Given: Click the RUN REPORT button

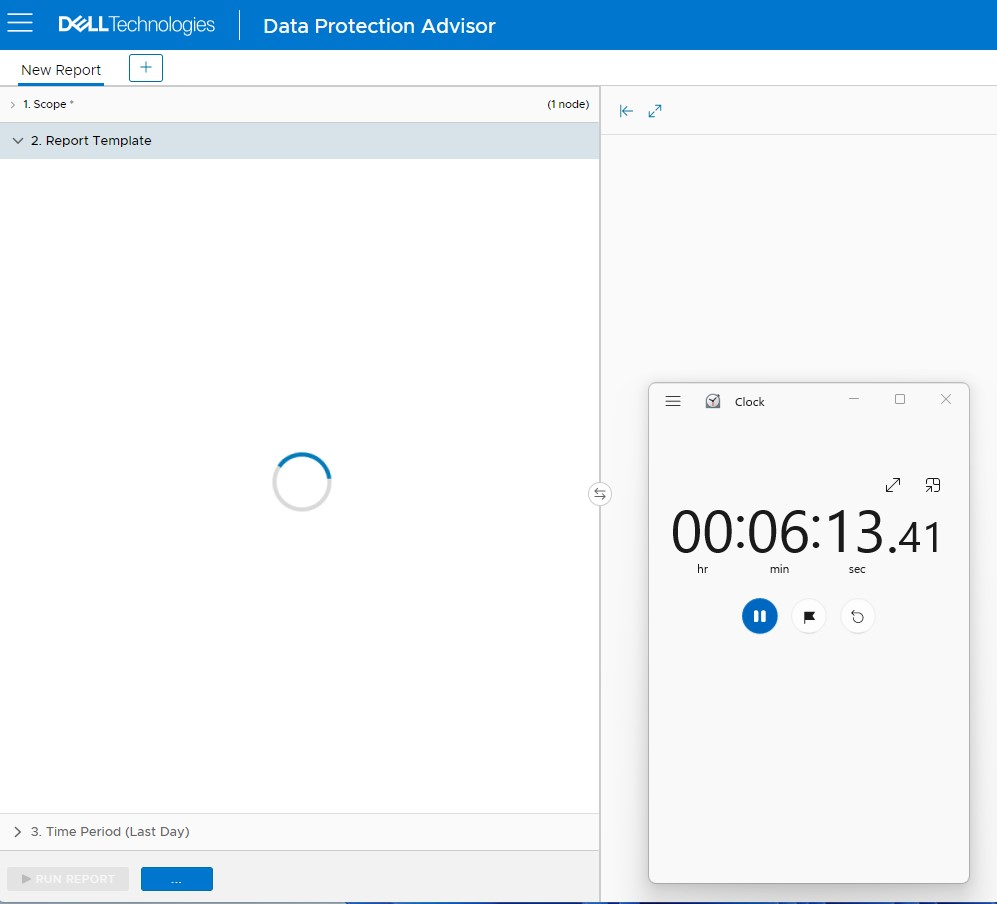Looking at the screenshot, I should [68, 879].
